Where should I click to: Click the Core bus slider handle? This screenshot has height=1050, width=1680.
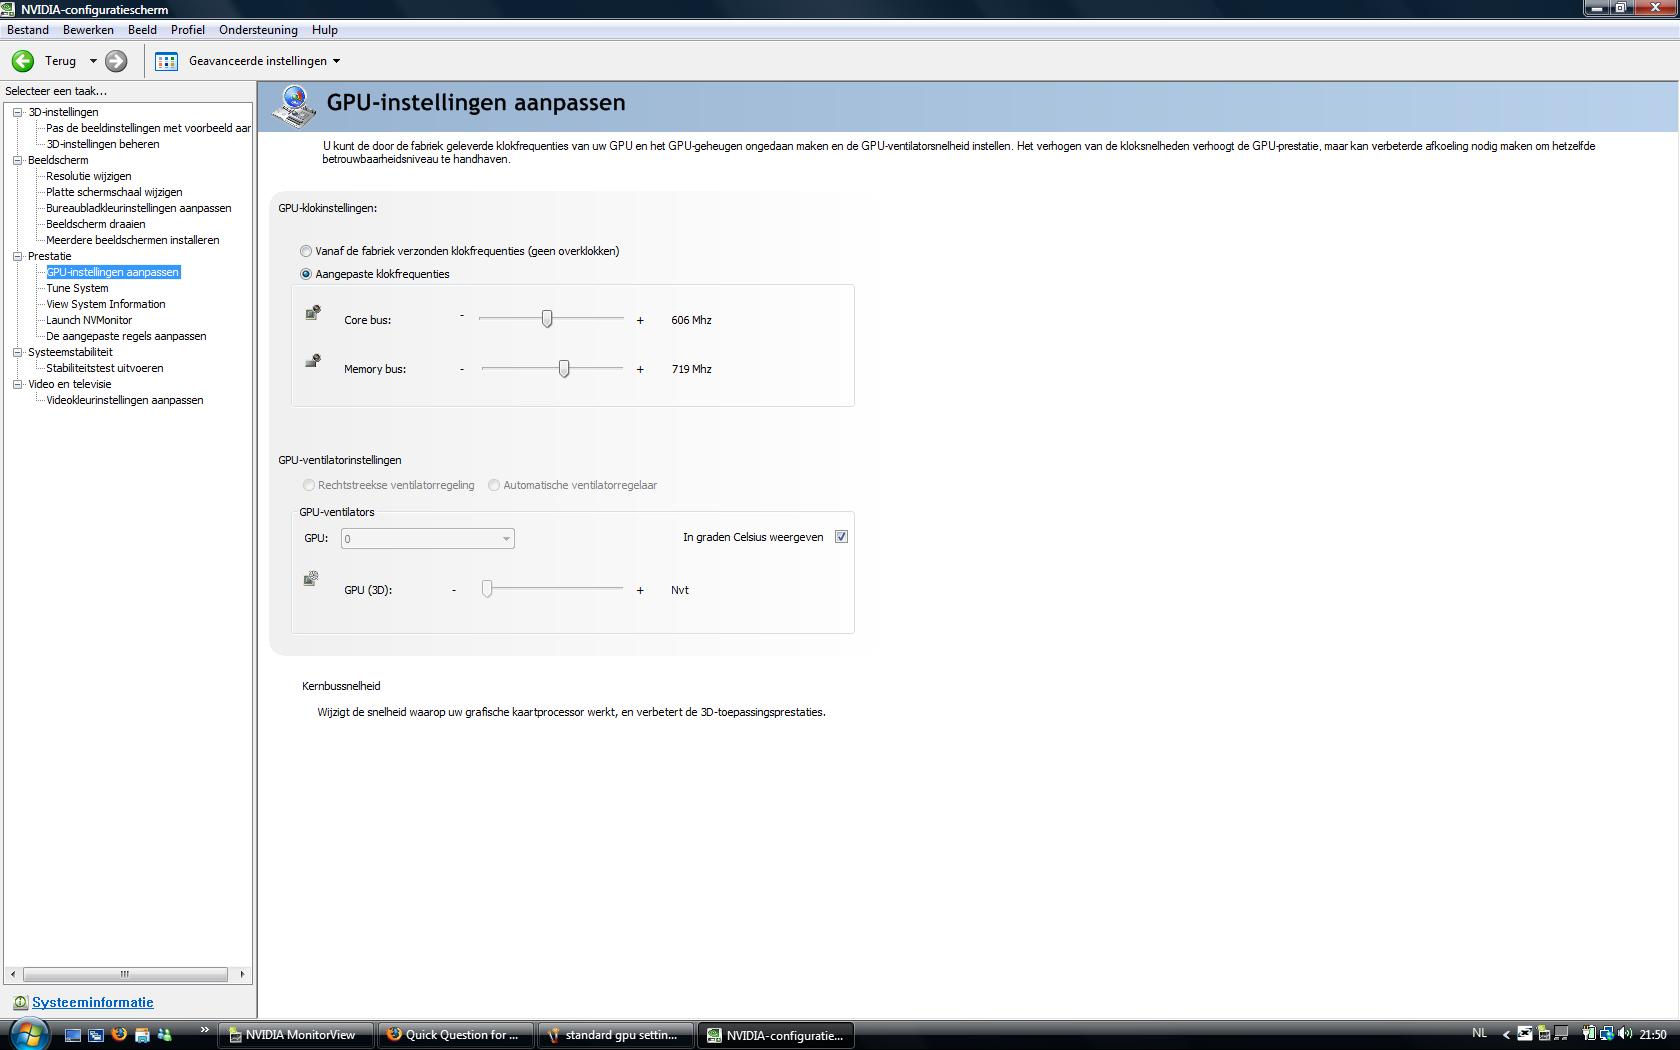click(547, 319)
